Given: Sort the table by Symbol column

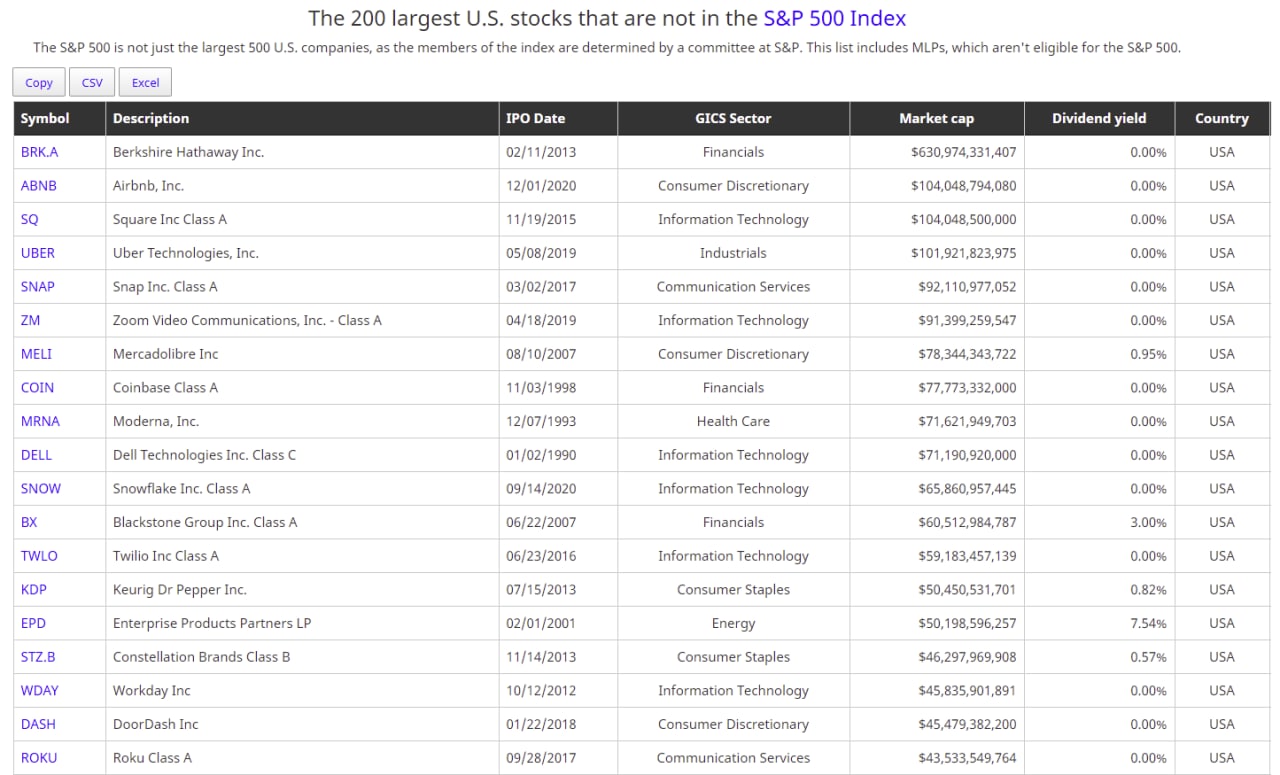Looking at the screenshot, I should (45, 118).
